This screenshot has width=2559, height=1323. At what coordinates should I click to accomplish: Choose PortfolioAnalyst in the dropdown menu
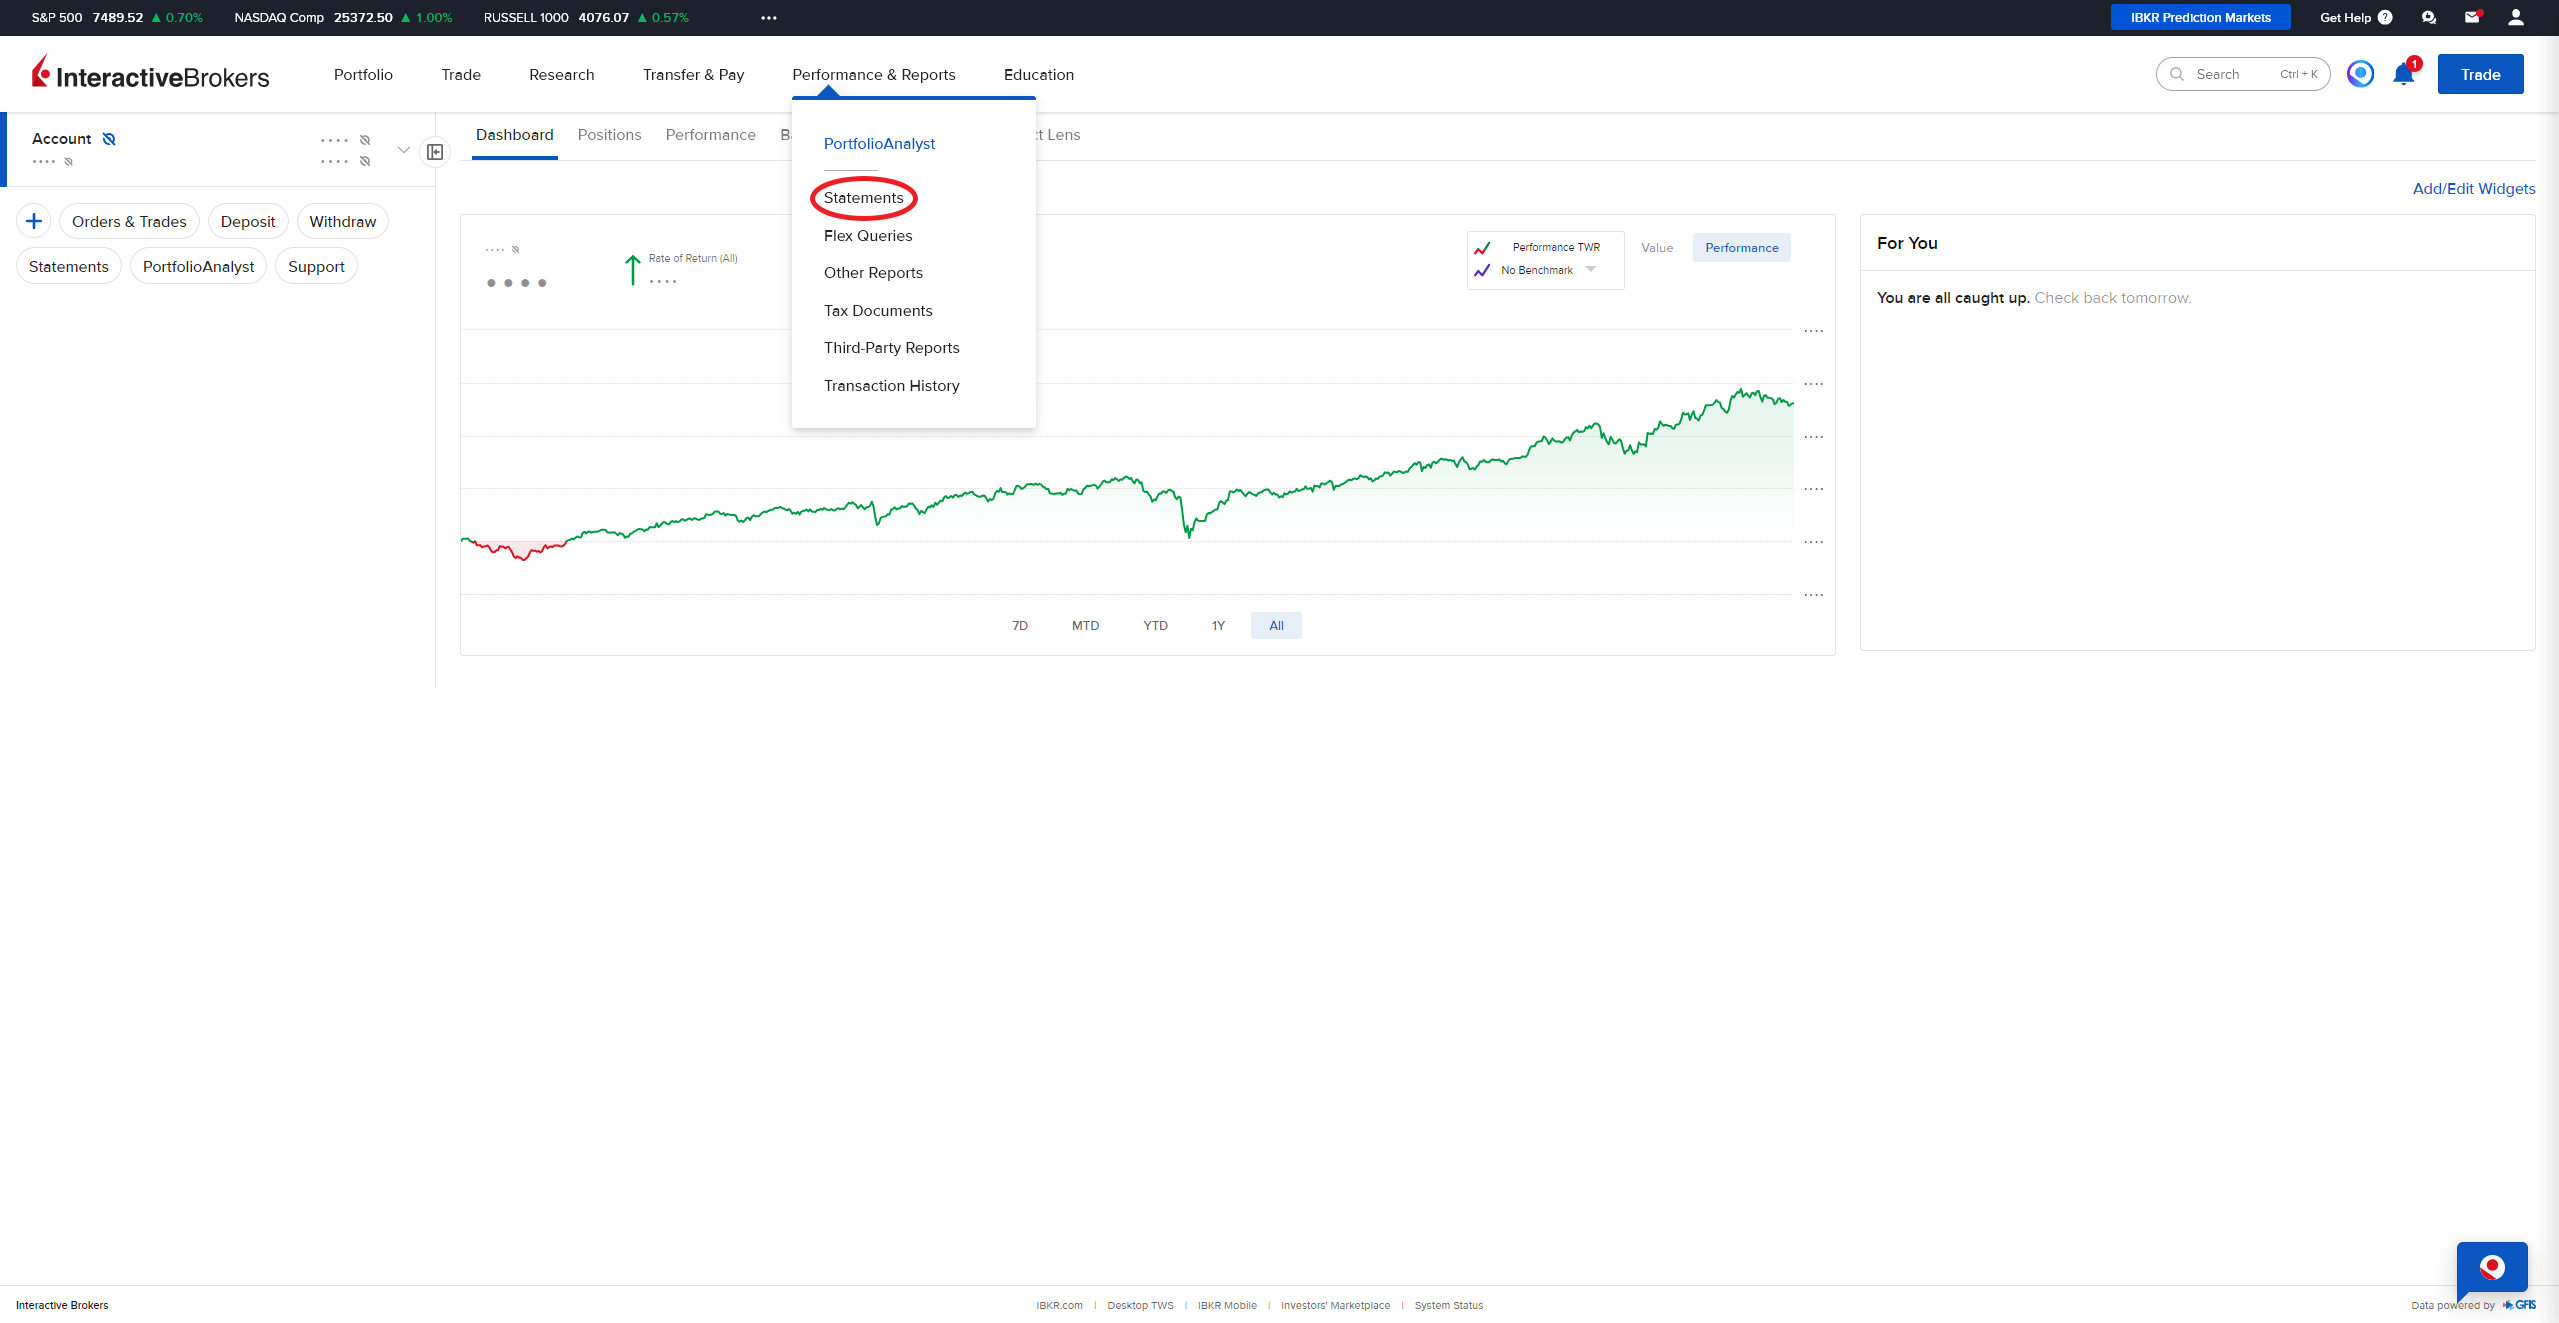[879, 144]
